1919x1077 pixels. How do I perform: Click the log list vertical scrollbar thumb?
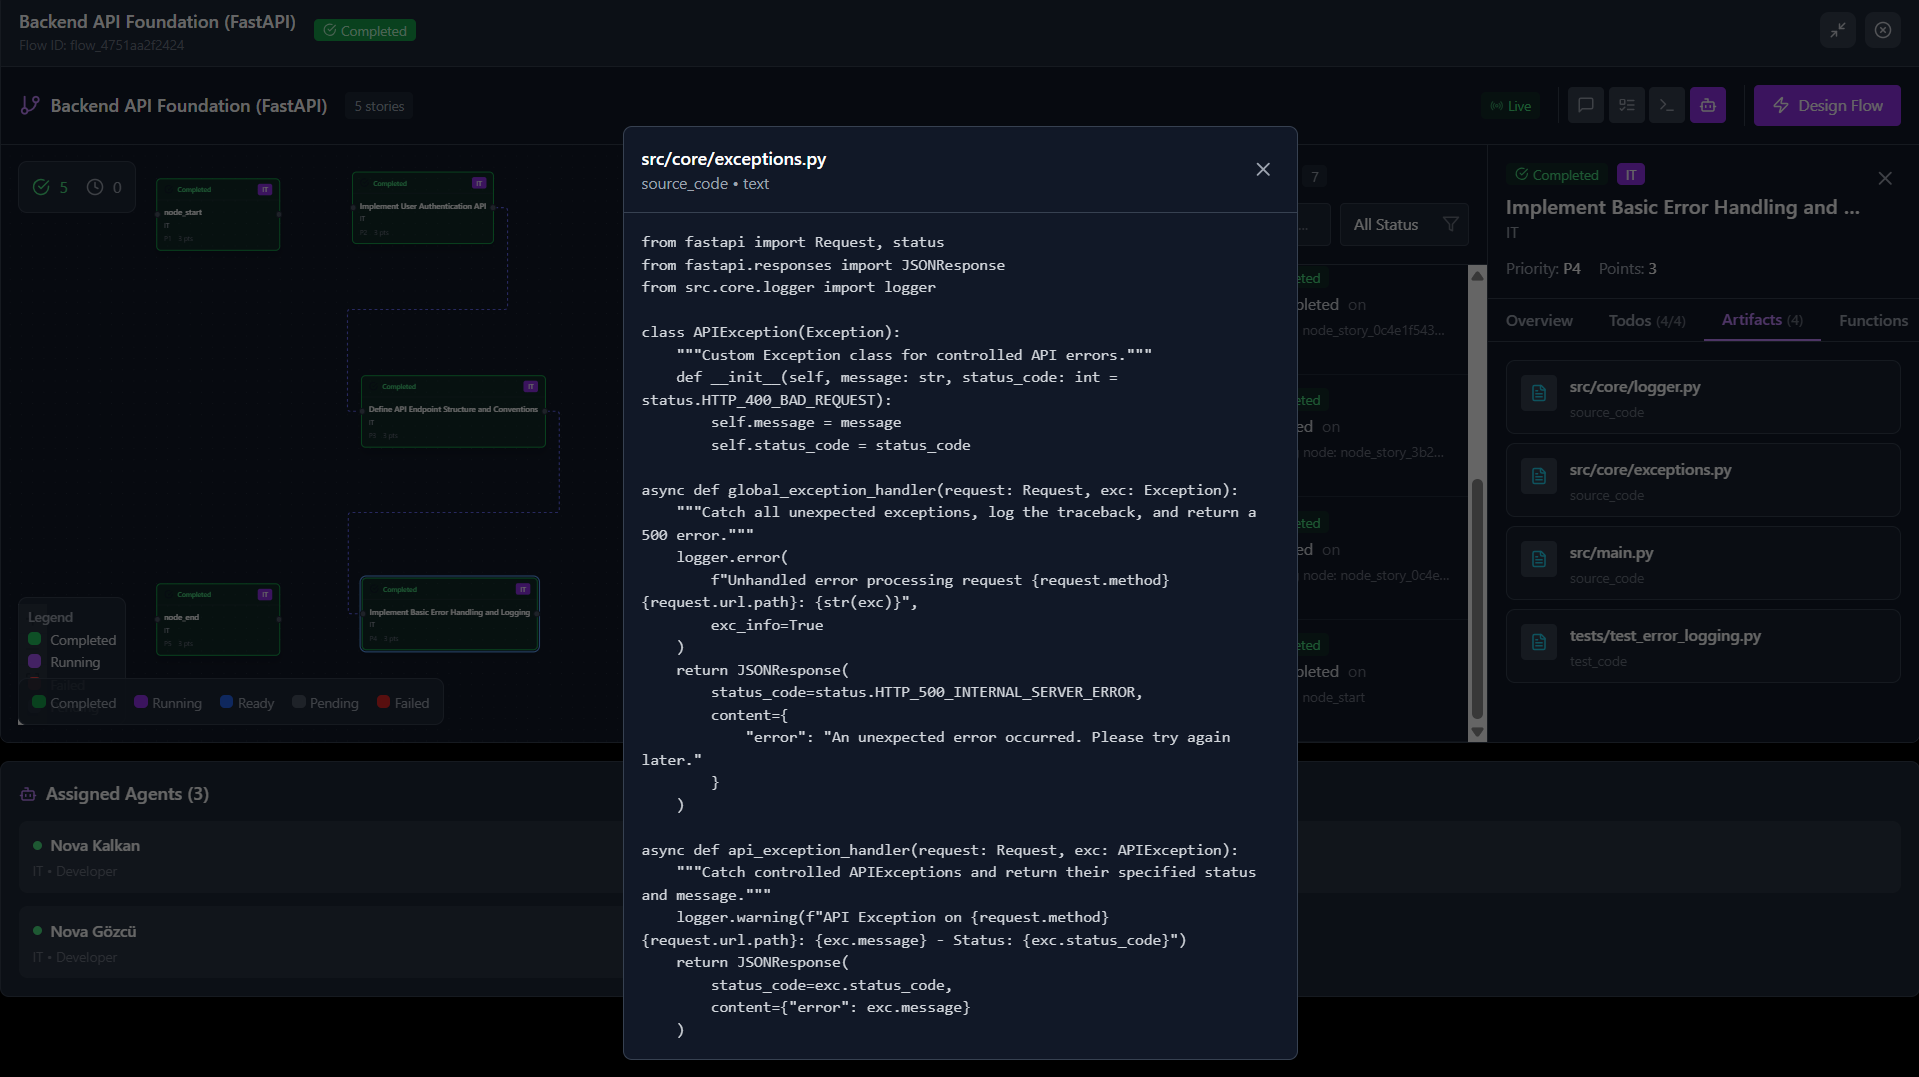pyautogui.click(x=1477, y=598)
